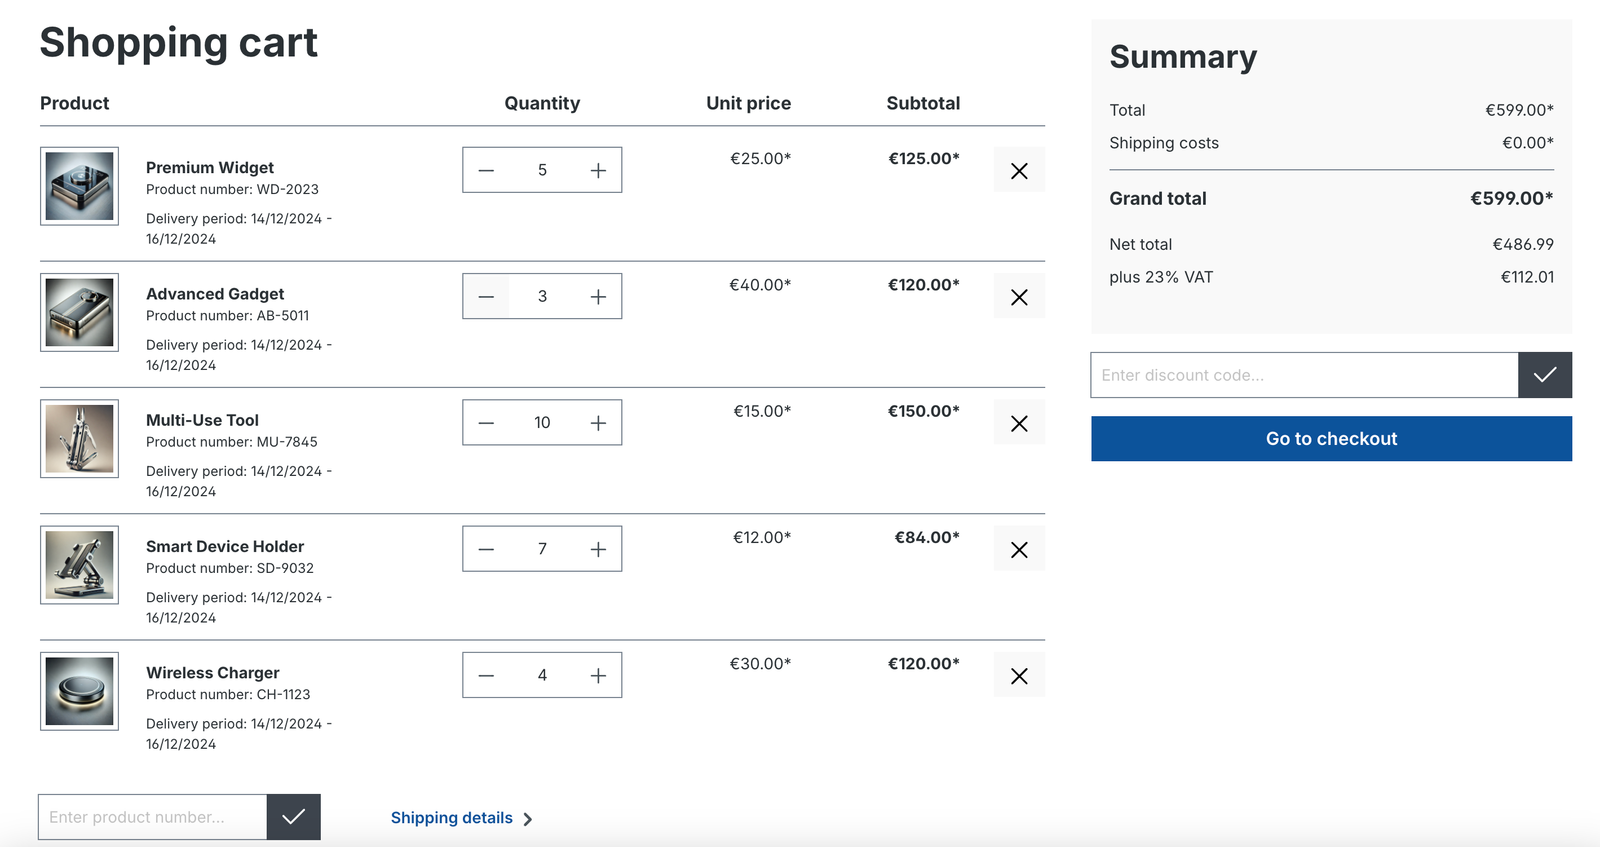Focus the discount code input field
Viewport: 1600px width, 847px height.
pyautogui.click(x=1303, y=375)
